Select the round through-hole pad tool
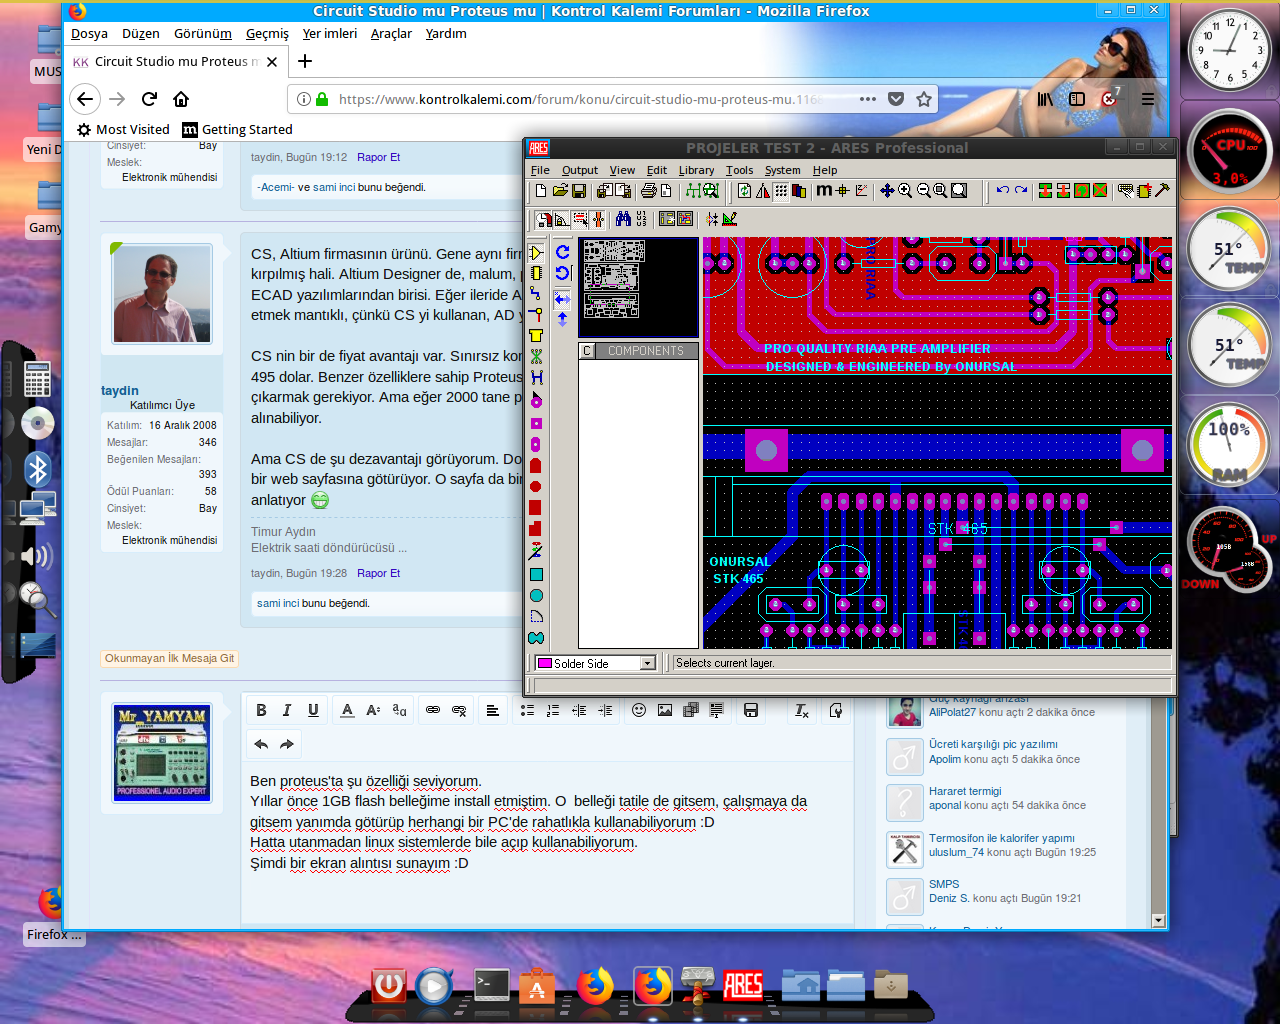 pyautogui.click(x=536, y=402)
